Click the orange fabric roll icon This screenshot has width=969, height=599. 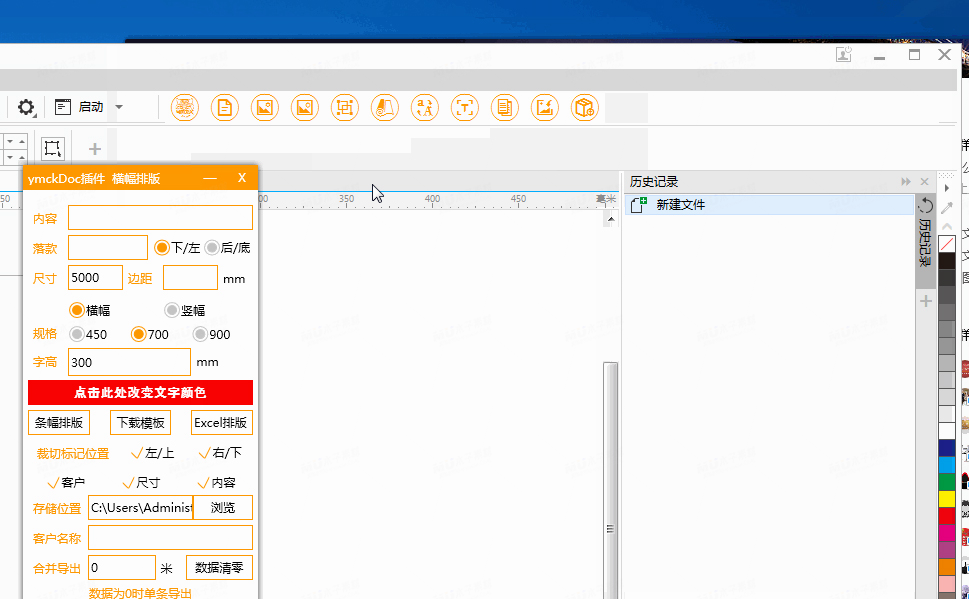pos(384,108)
